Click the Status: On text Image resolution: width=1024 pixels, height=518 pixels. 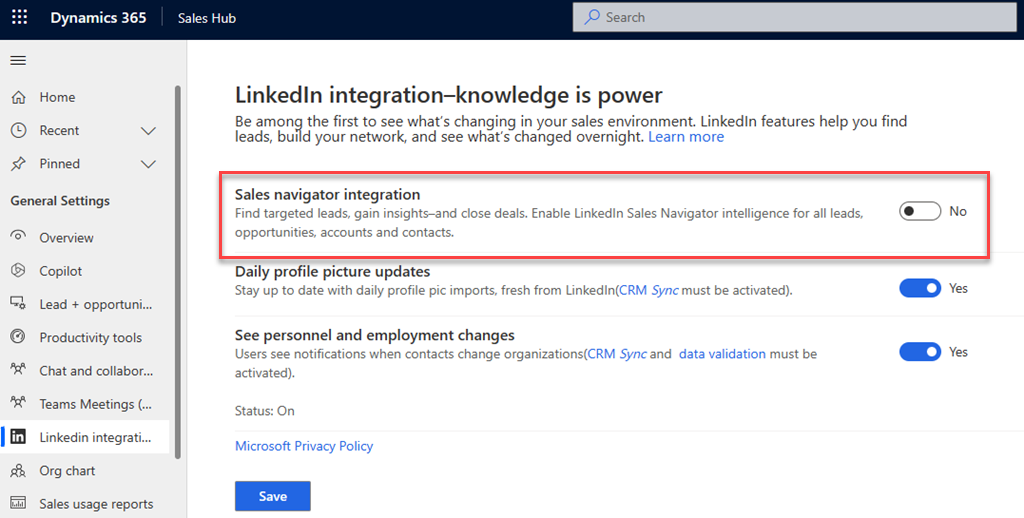[x=264, y=411]
